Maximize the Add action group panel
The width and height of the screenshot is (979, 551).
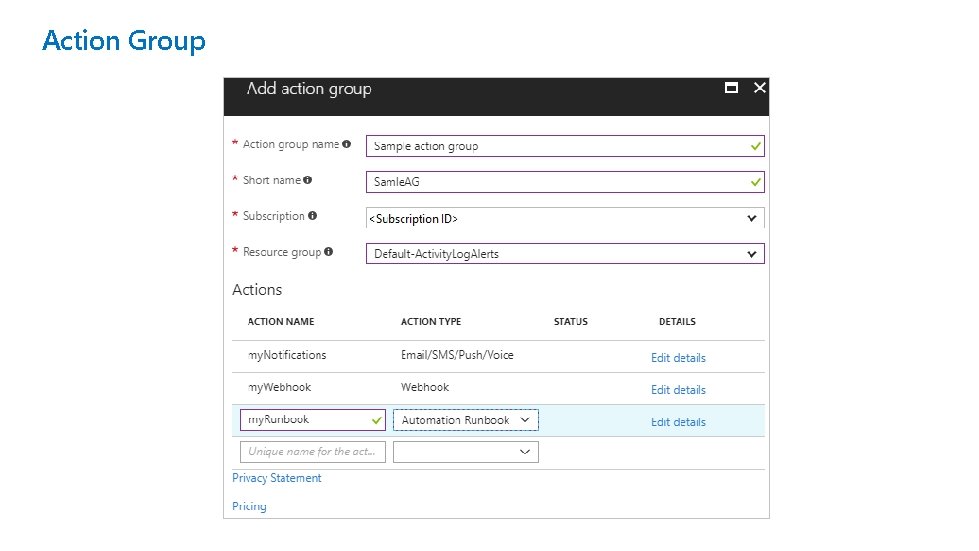pos(732,88)
